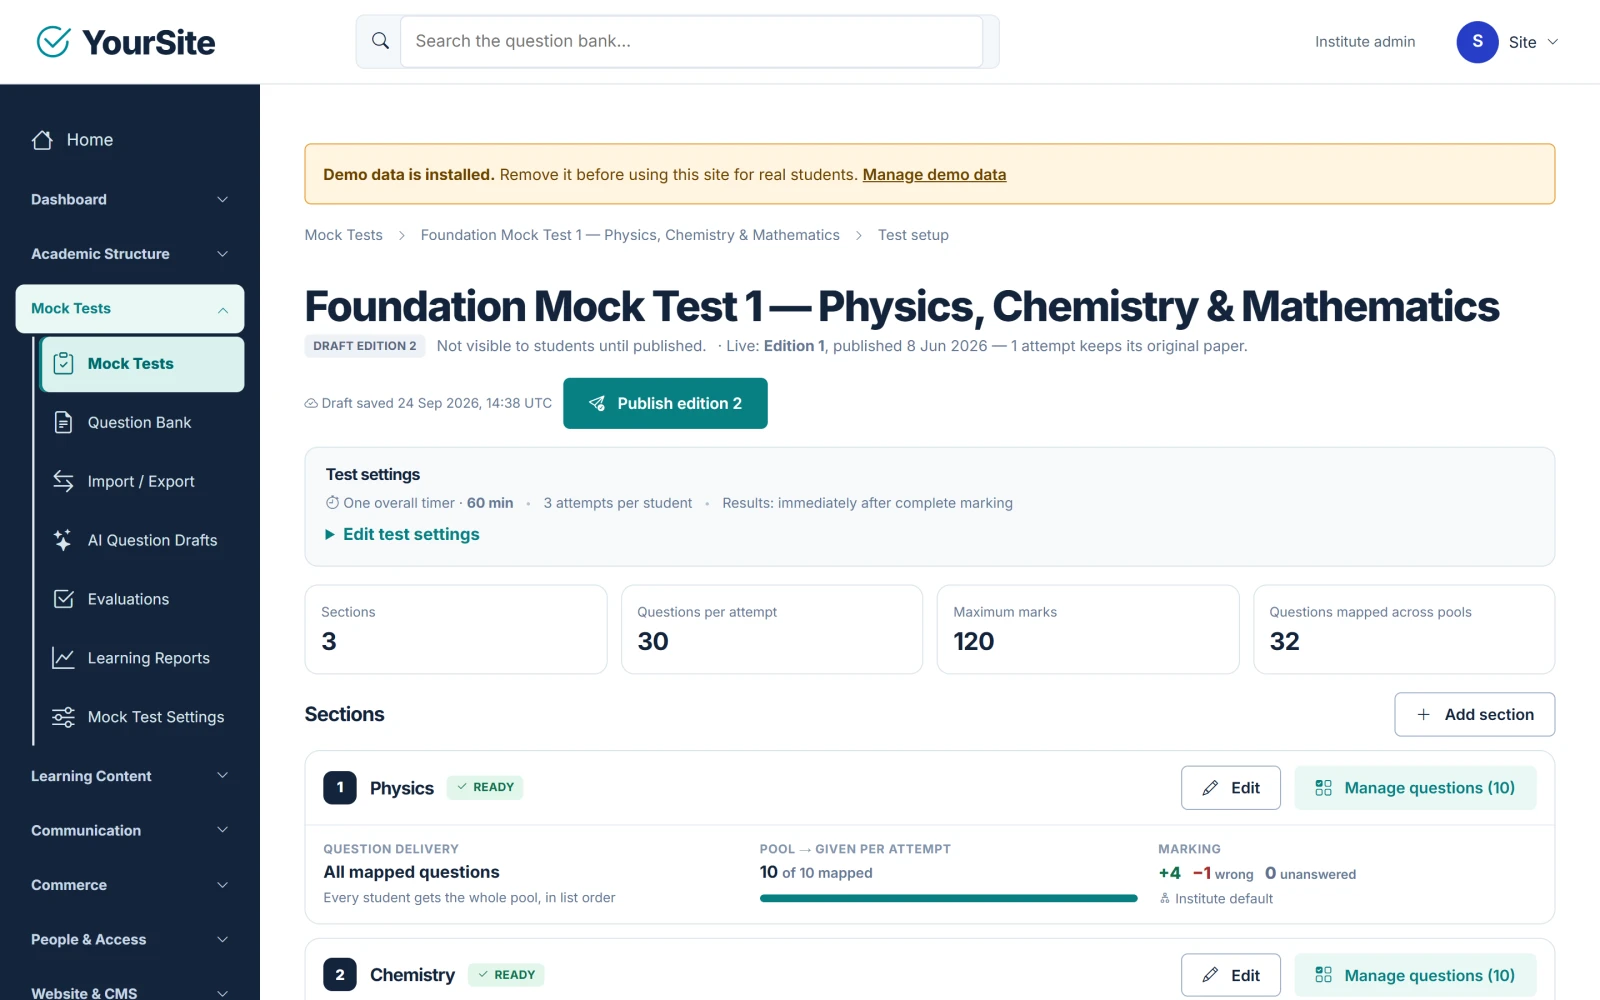Screen dimensions: 1600x1000
Task: Expand the Dashboard sidebar group
Action: point(130,200)
